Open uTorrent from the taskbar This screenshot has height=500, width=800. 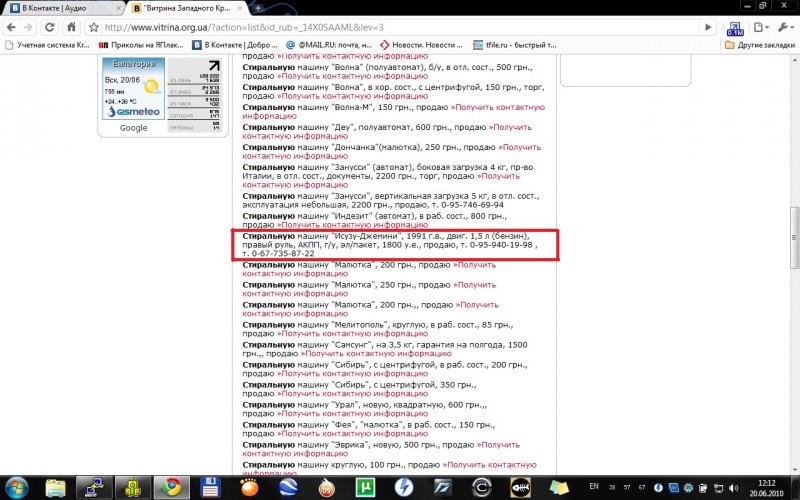365,487
